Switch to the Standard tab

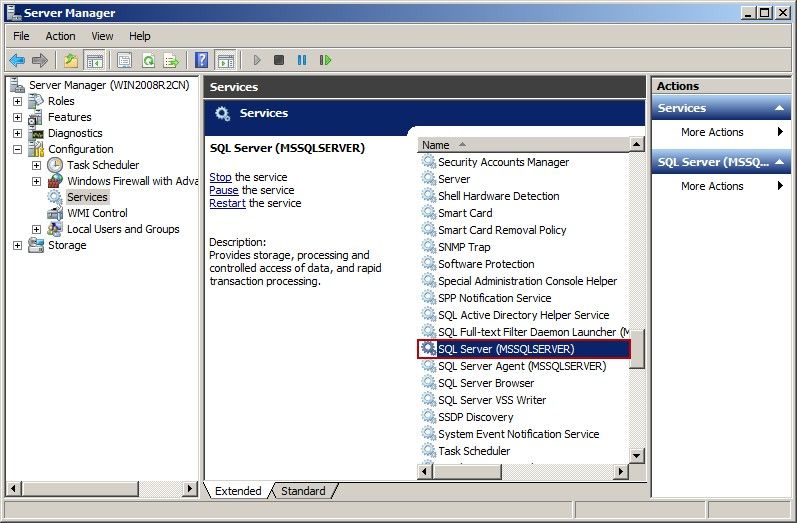tap(303, 491)
